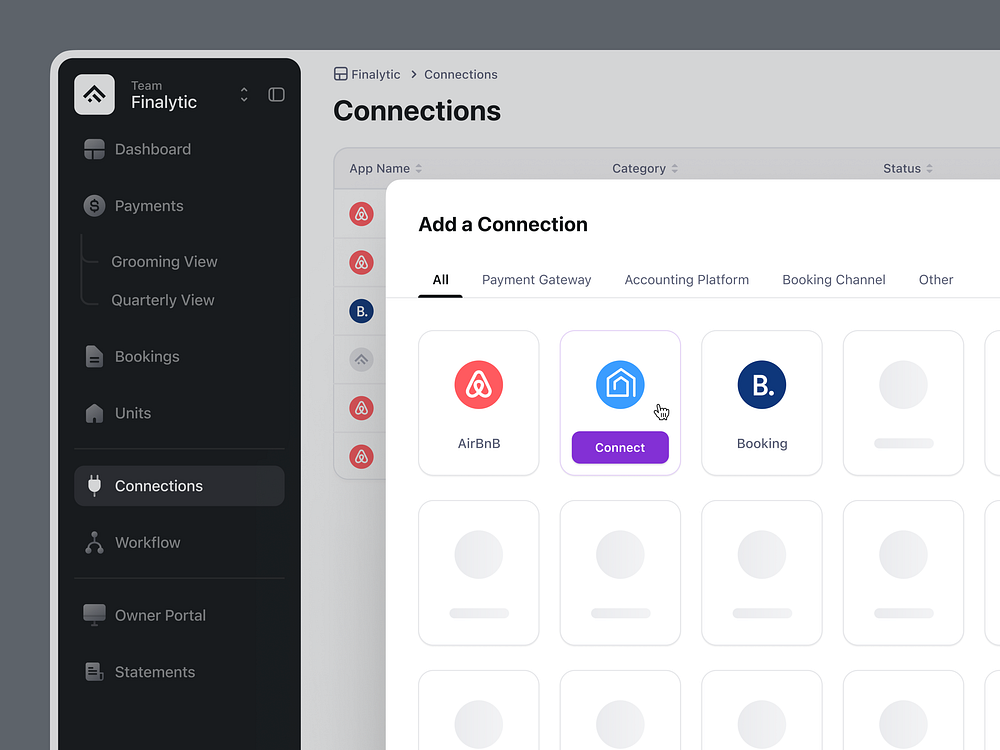
Task: Open Workflow using its branch icon
Action: coord(94,542)
